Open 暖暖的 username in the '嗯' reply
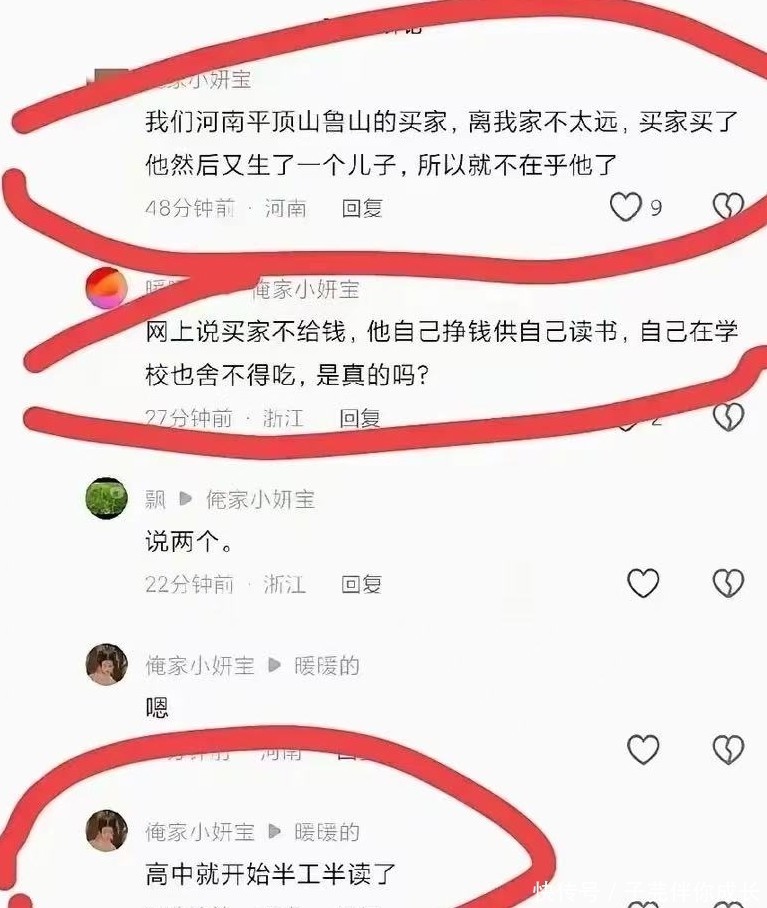 point(326,666)
